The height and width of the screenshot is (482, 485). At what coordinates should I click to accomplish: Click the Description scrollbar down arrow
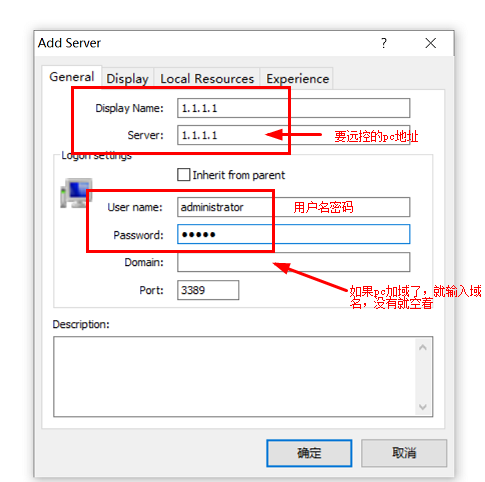tap(423, 407)
